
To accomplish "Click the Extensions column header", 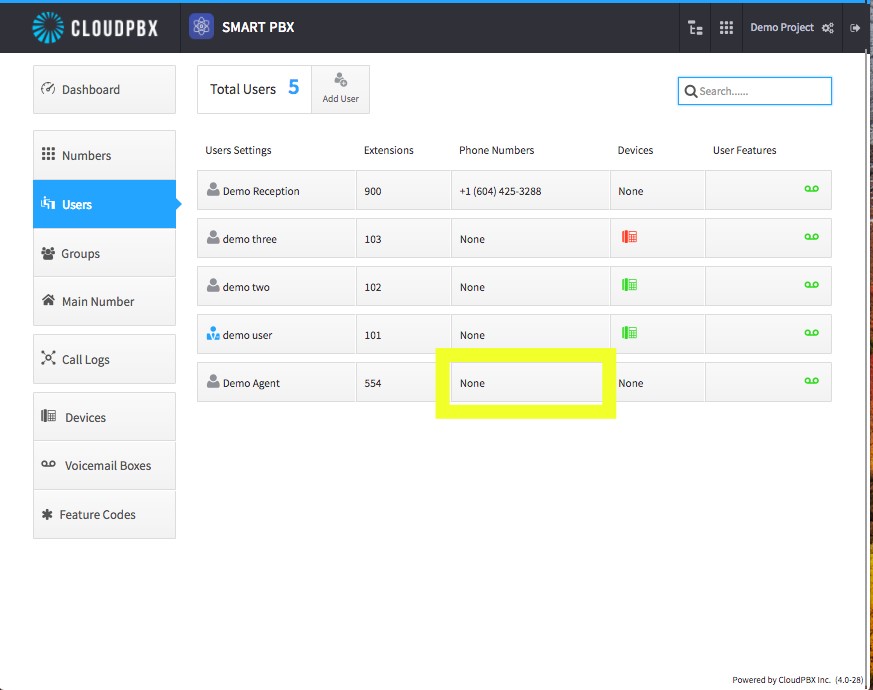I will [389, 150].
